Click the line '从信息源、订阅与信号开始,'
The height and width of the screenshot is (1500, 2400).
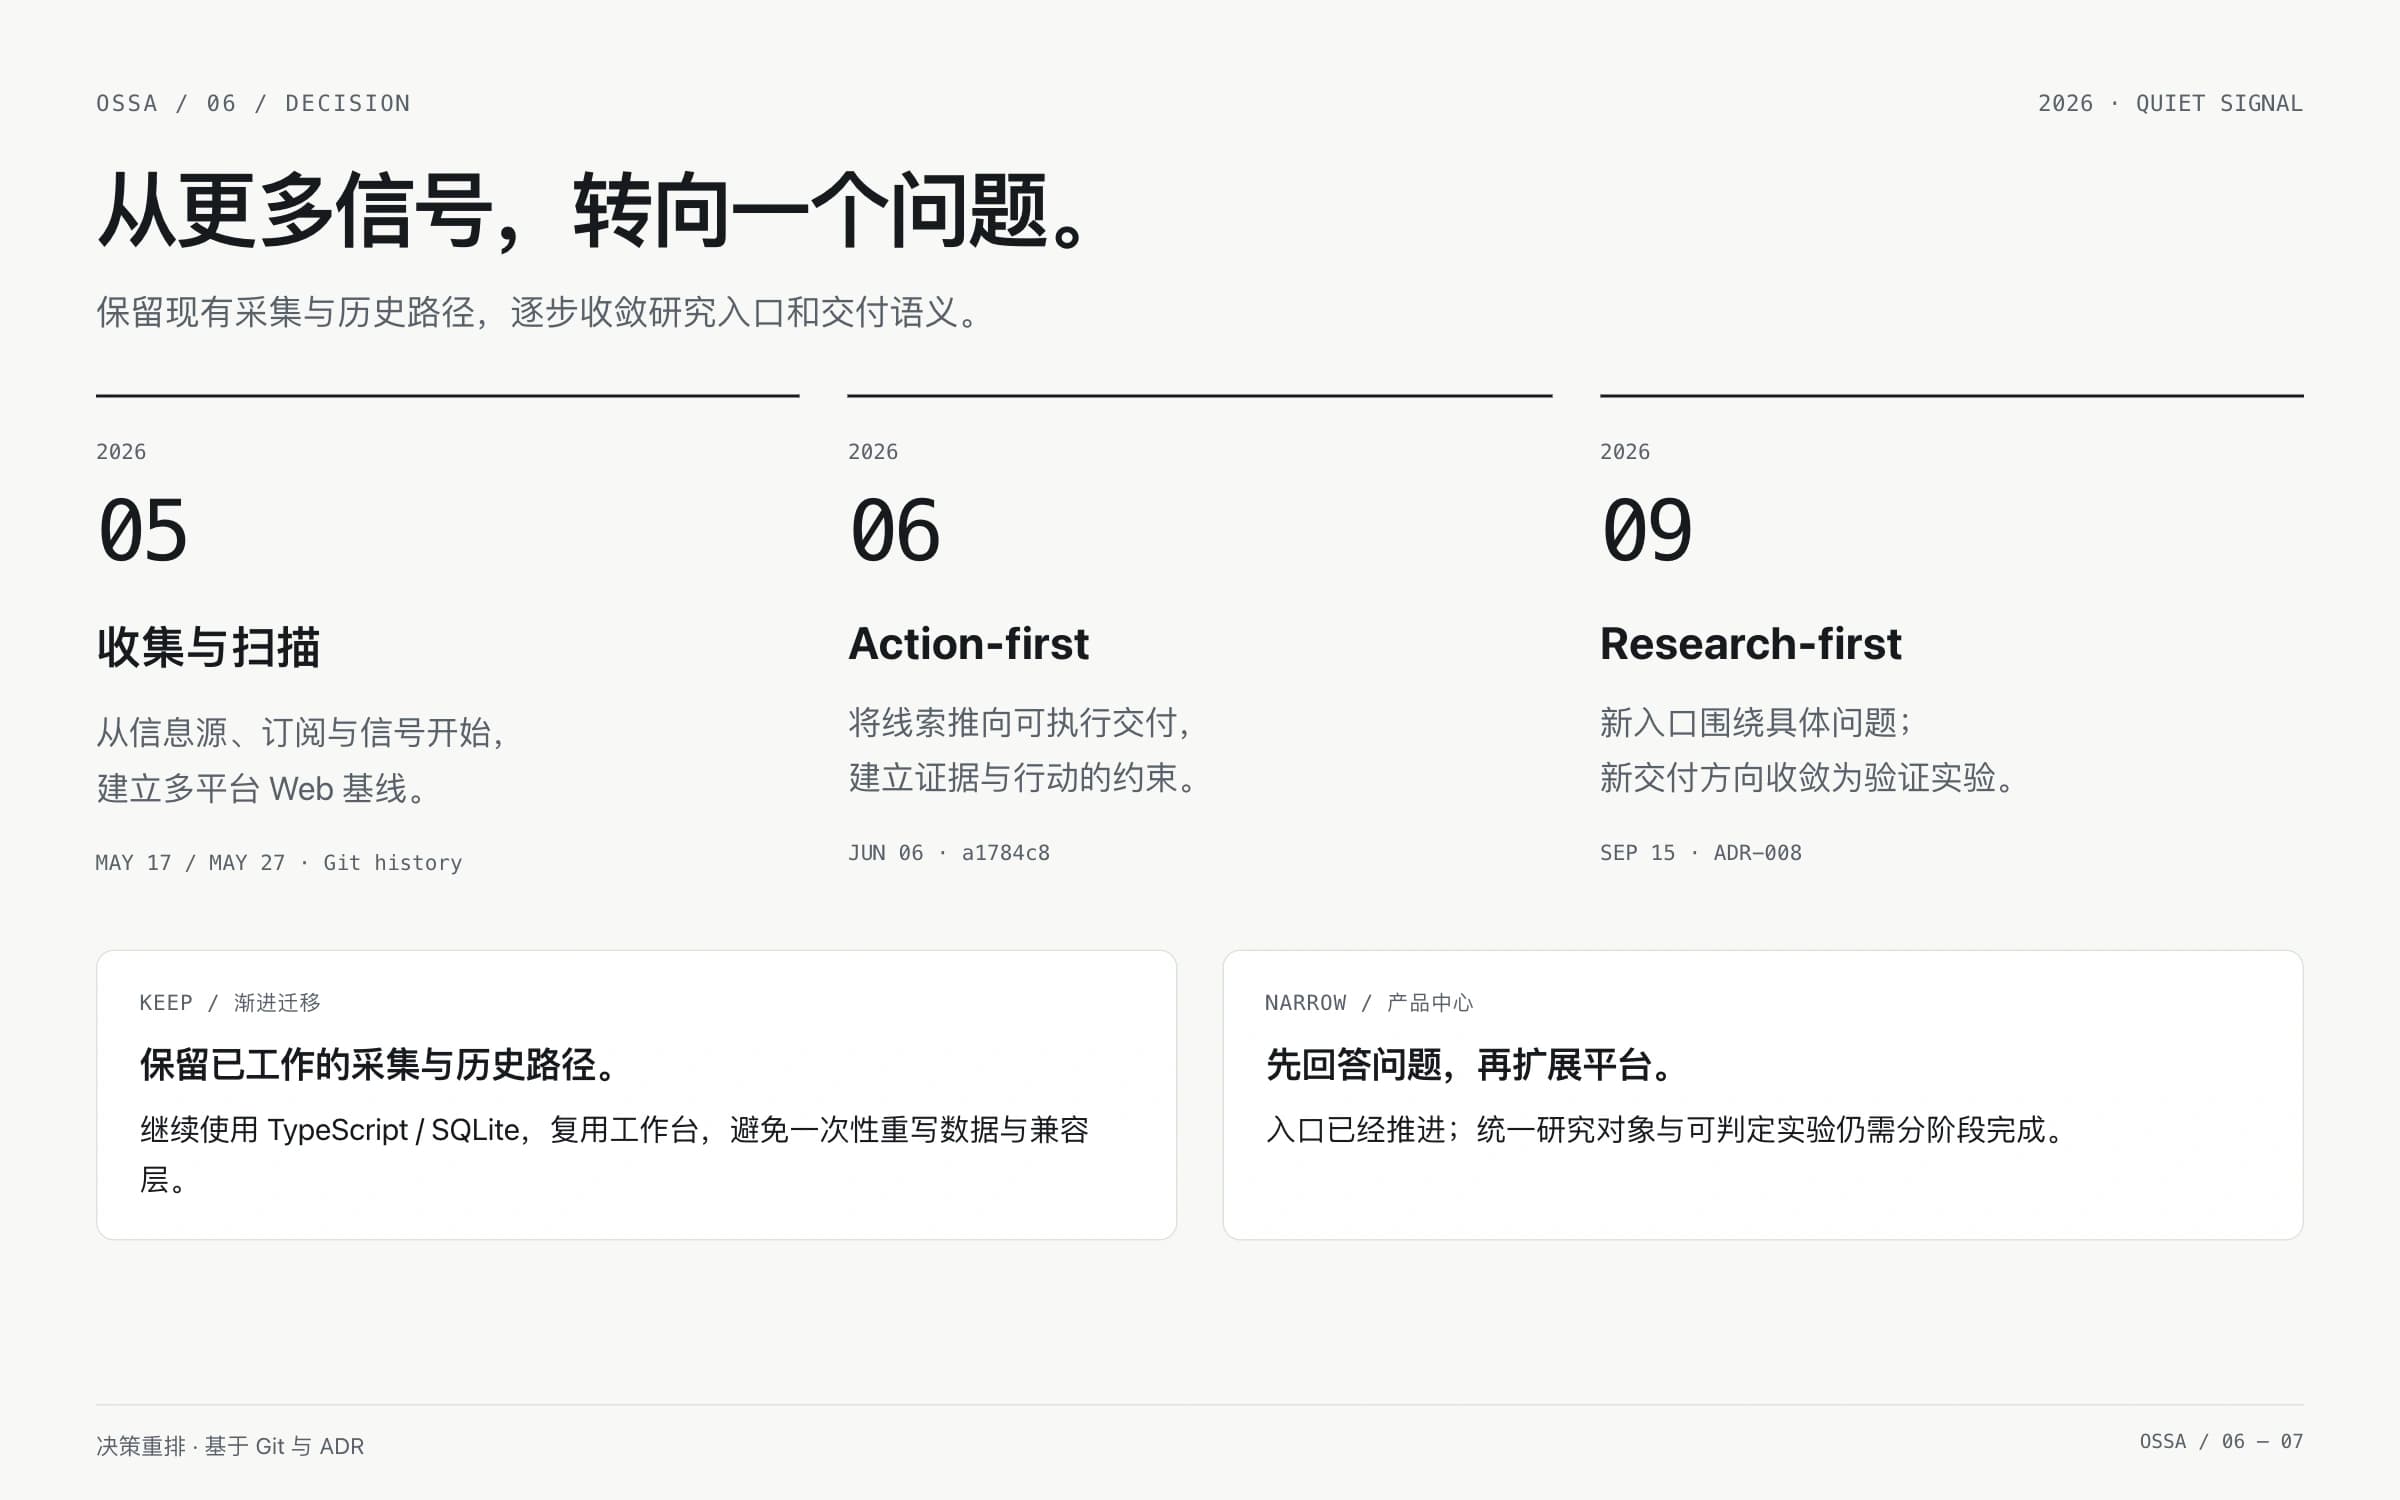coord(300,733)
